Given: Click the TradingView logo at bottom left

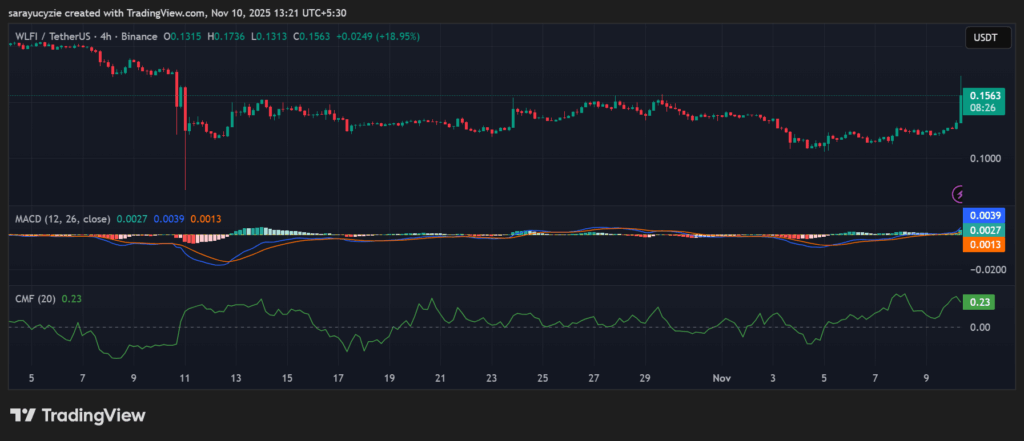Looking at the screenshot, I should (78, 415).
